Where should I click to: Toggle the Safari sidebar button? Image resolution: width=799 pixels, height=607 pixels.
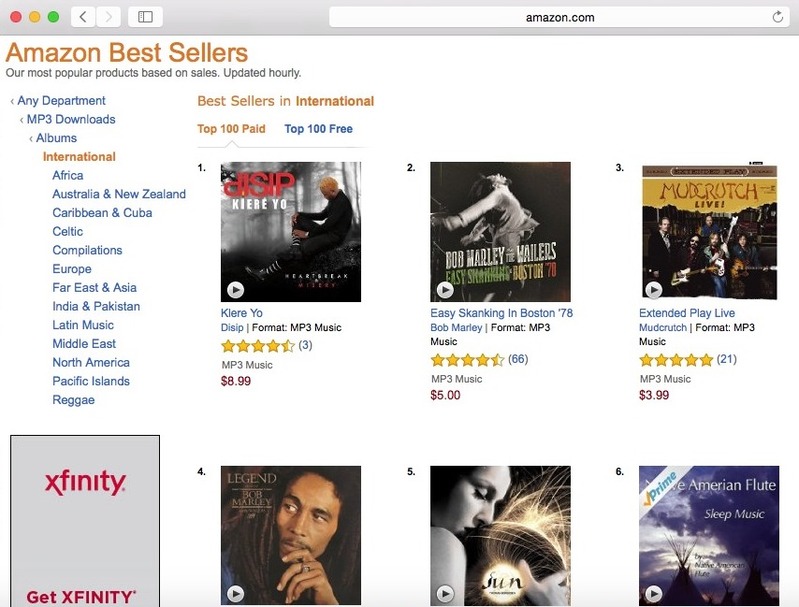(x=145, y=17)
